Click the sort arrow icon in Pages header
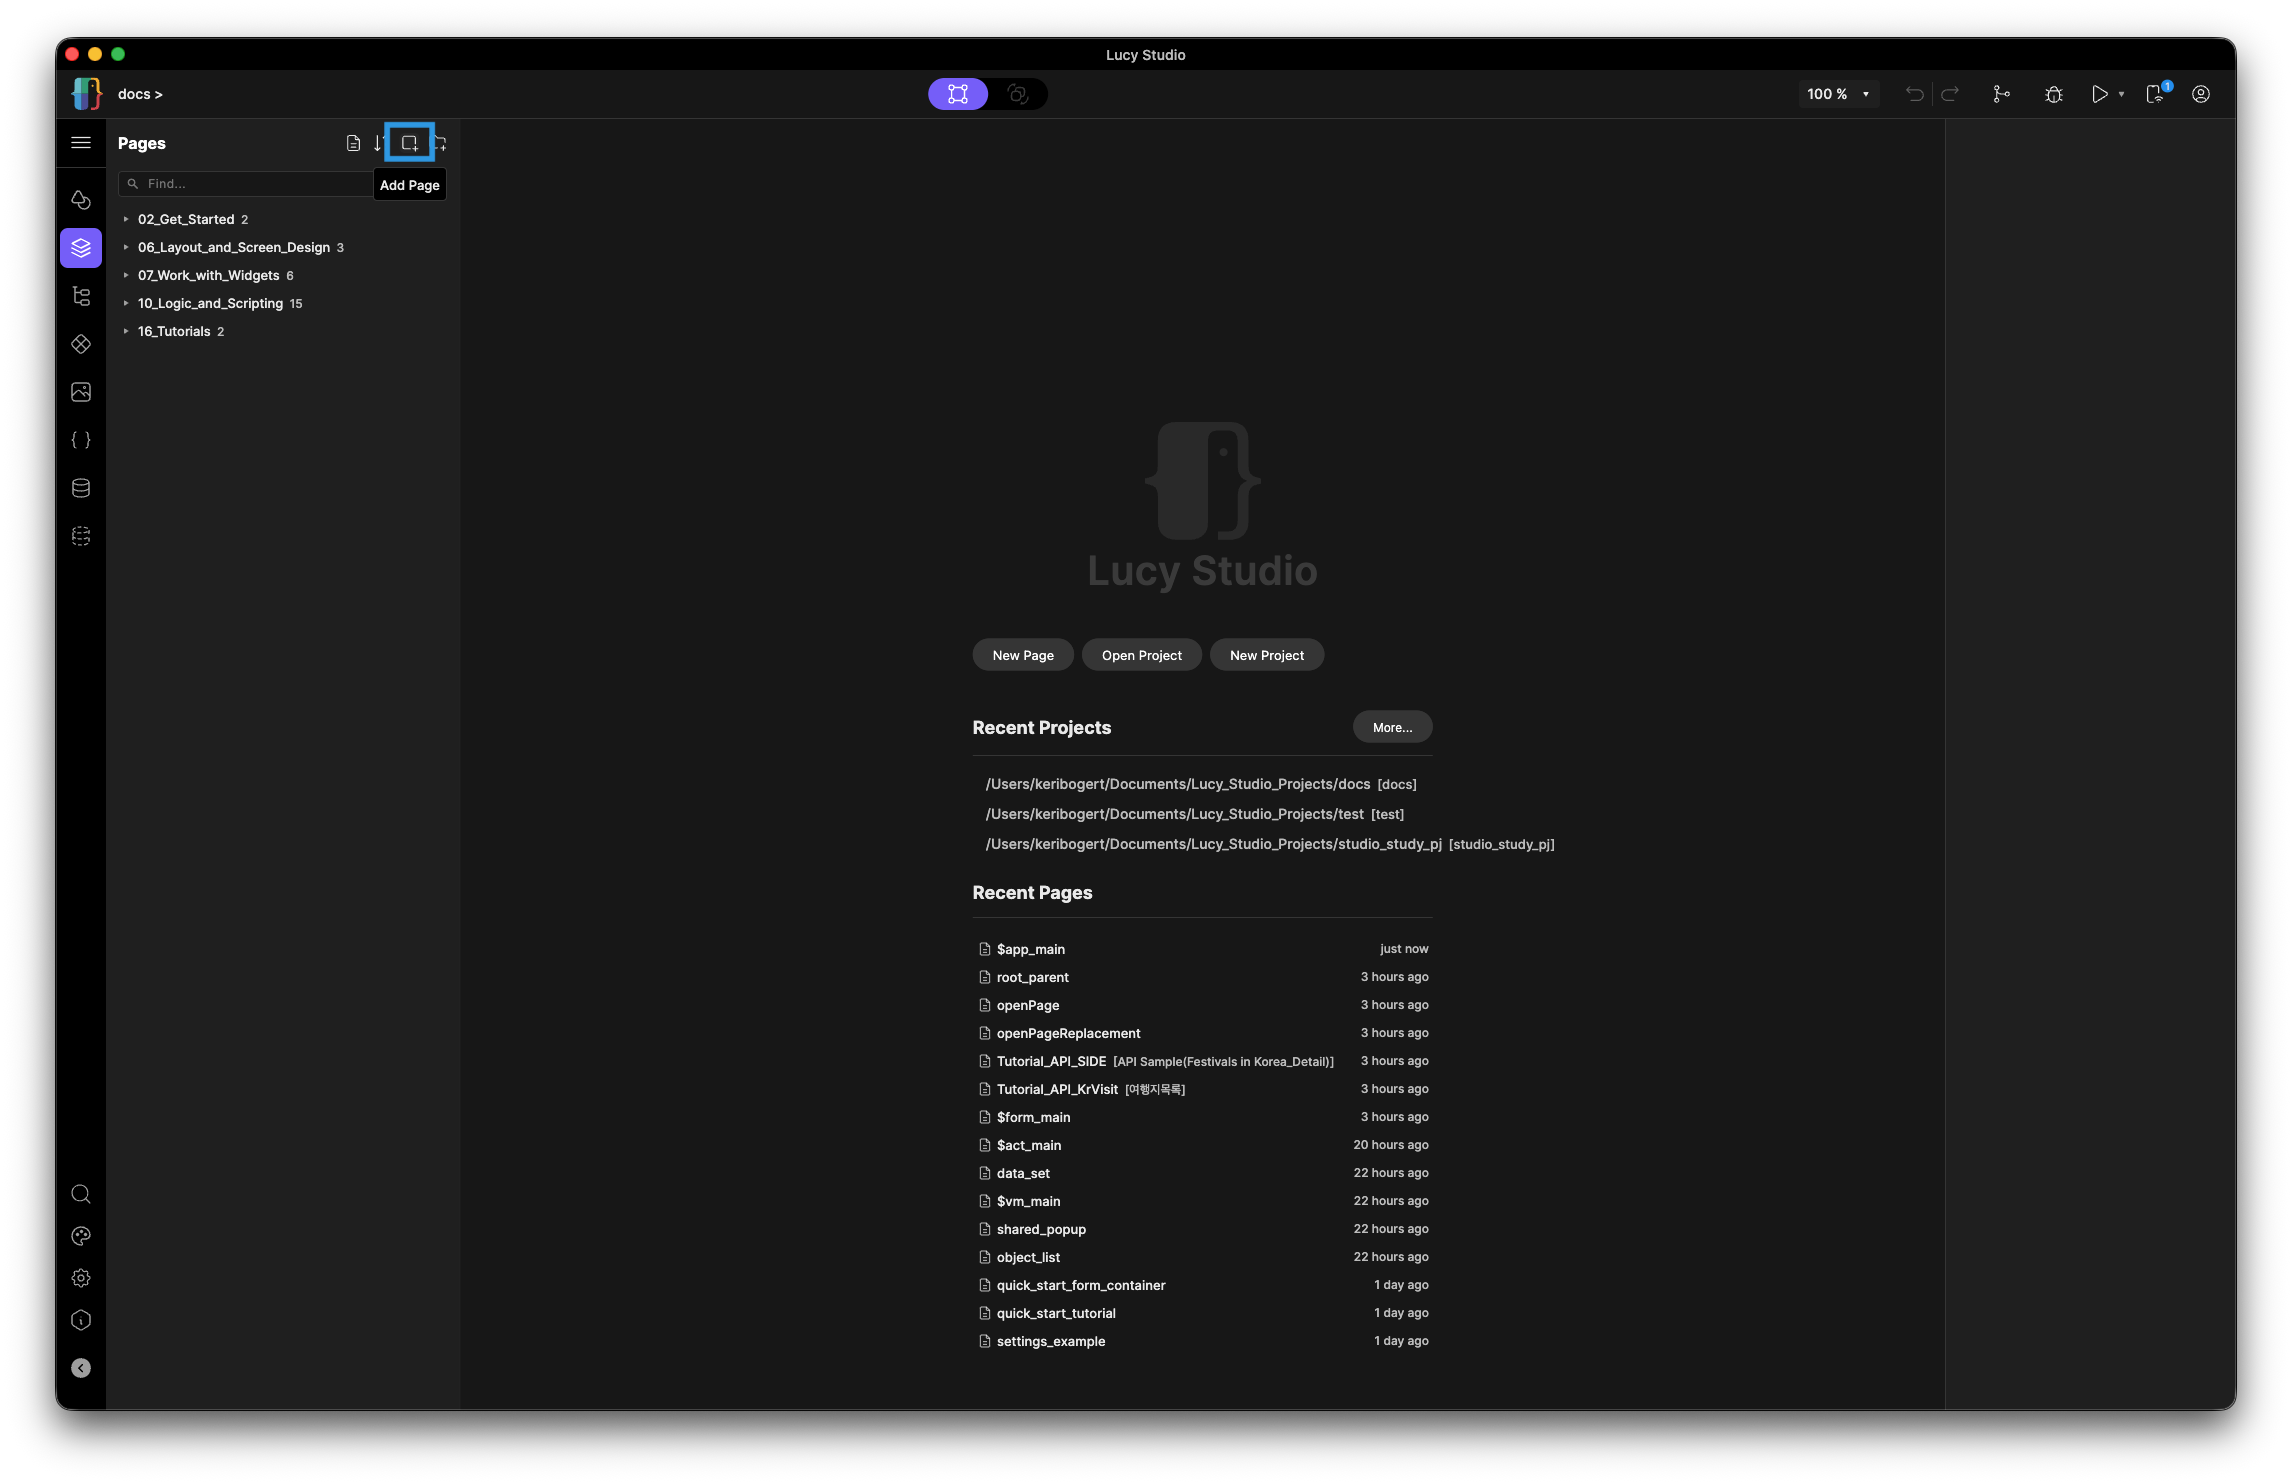Screen dimensions: 2292x1484 (378, 143)
